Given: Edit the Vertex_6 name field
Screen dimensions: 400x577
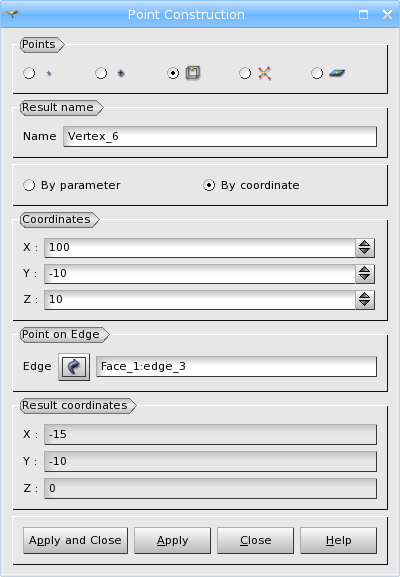Looking at the screenshot, I should [220, 137].
